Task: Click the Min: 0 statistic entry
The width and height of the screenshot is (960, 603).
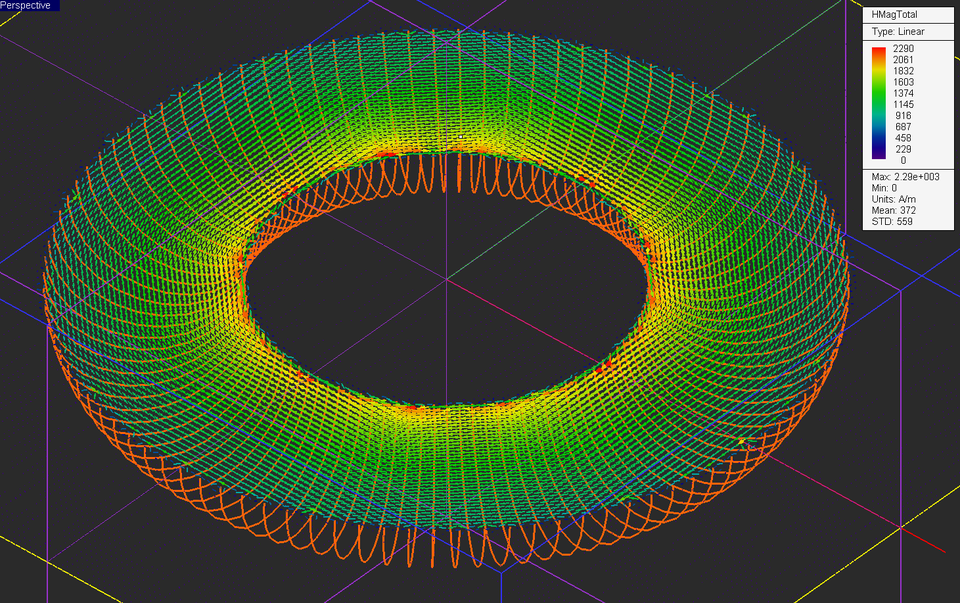Action: (885, 187)
